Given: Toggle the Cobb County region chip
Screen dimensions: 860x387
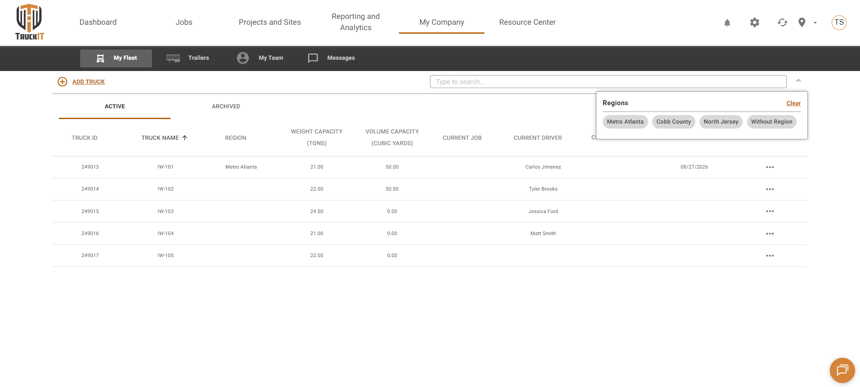Looking at the screenshot, I should (674, 122).
